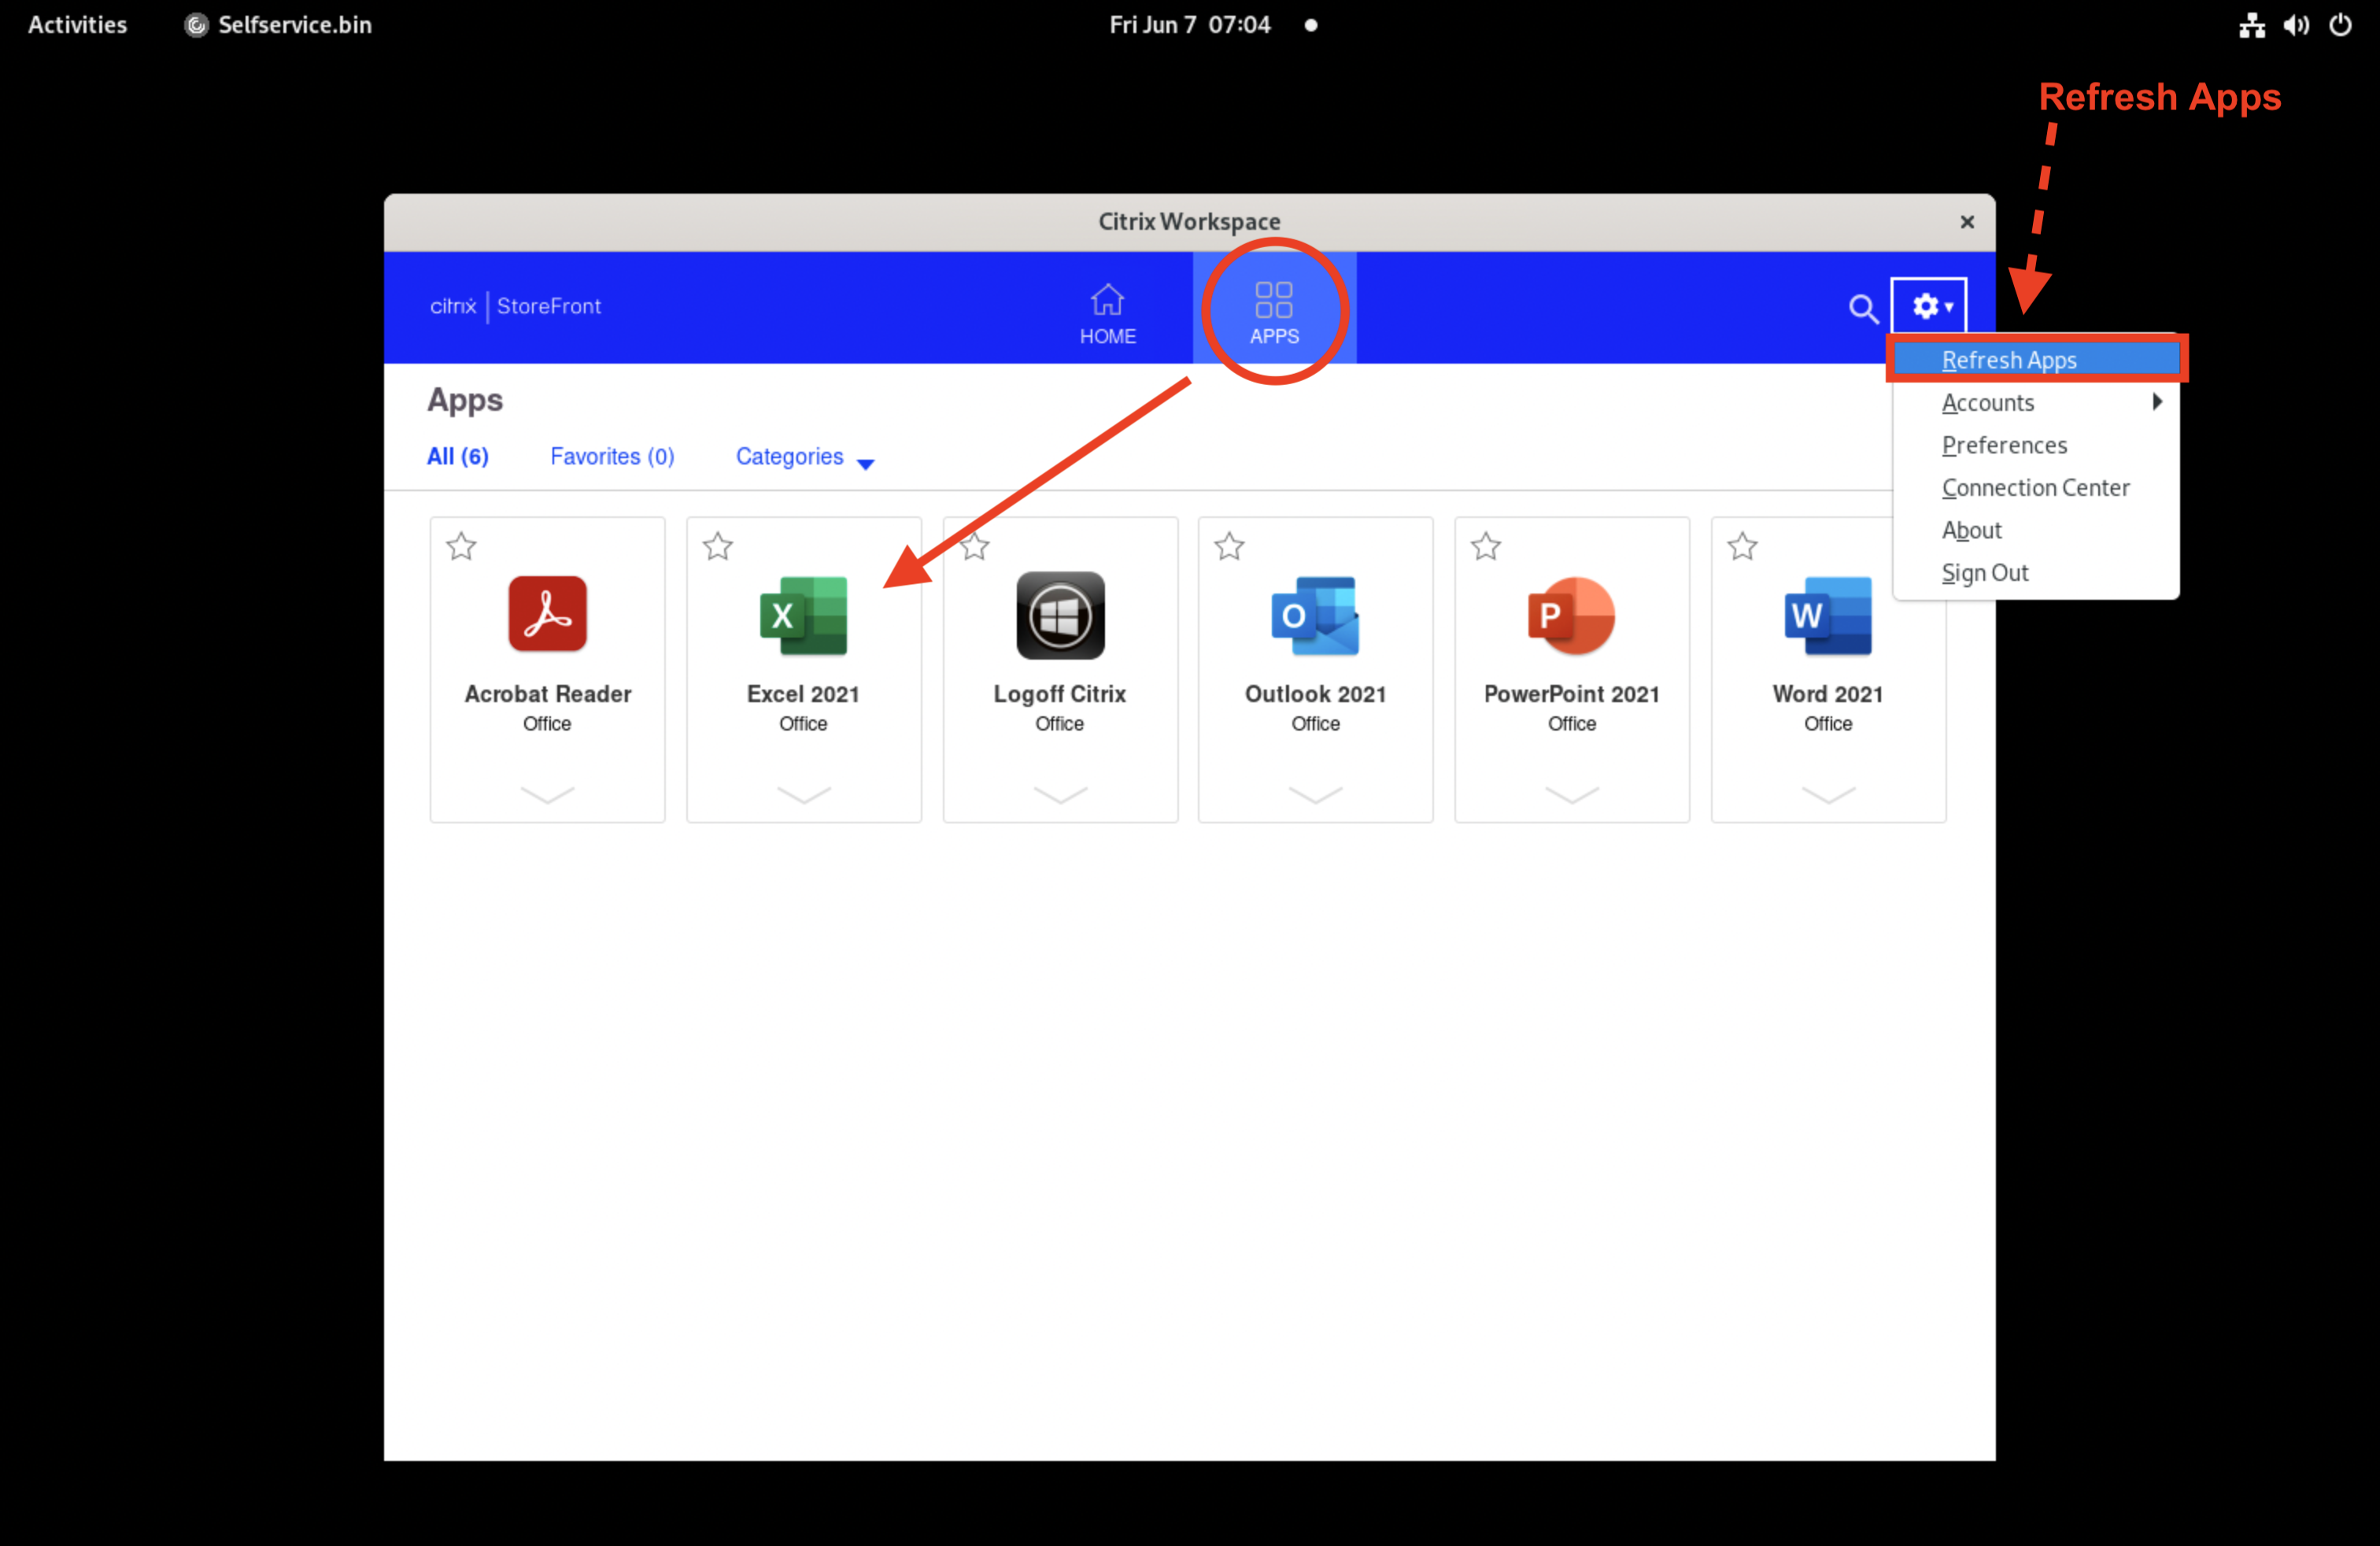This screenshot has height=1546, width=2380.
Task: Show the All (6) apps filter
Action: click(457, 456)
